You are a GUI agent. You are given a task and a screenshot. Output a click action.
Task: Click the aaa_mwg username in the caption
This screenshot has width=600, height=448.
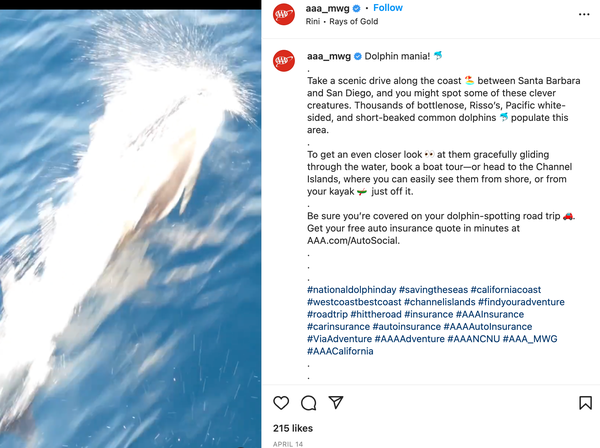coord(329,56)
